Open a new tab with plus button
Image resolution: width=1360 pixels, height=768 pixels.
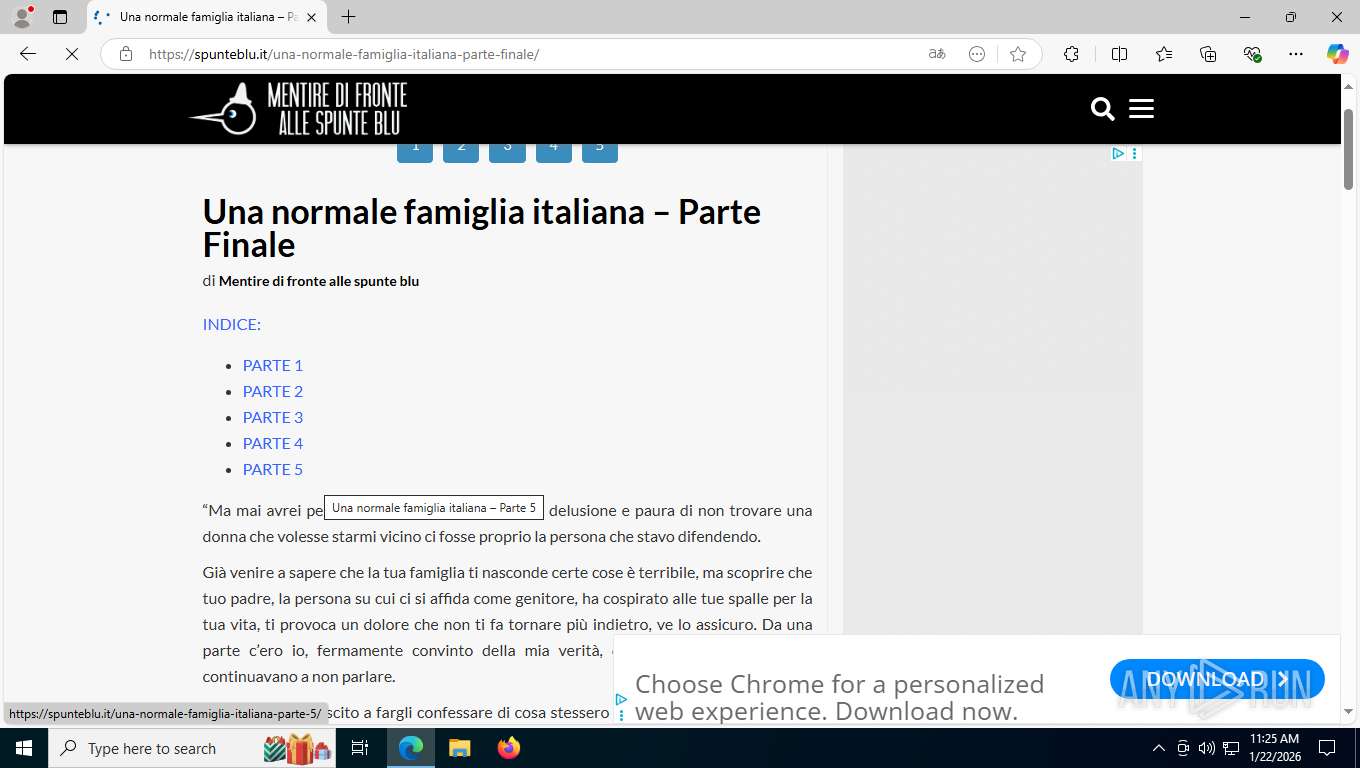point(348,17)
